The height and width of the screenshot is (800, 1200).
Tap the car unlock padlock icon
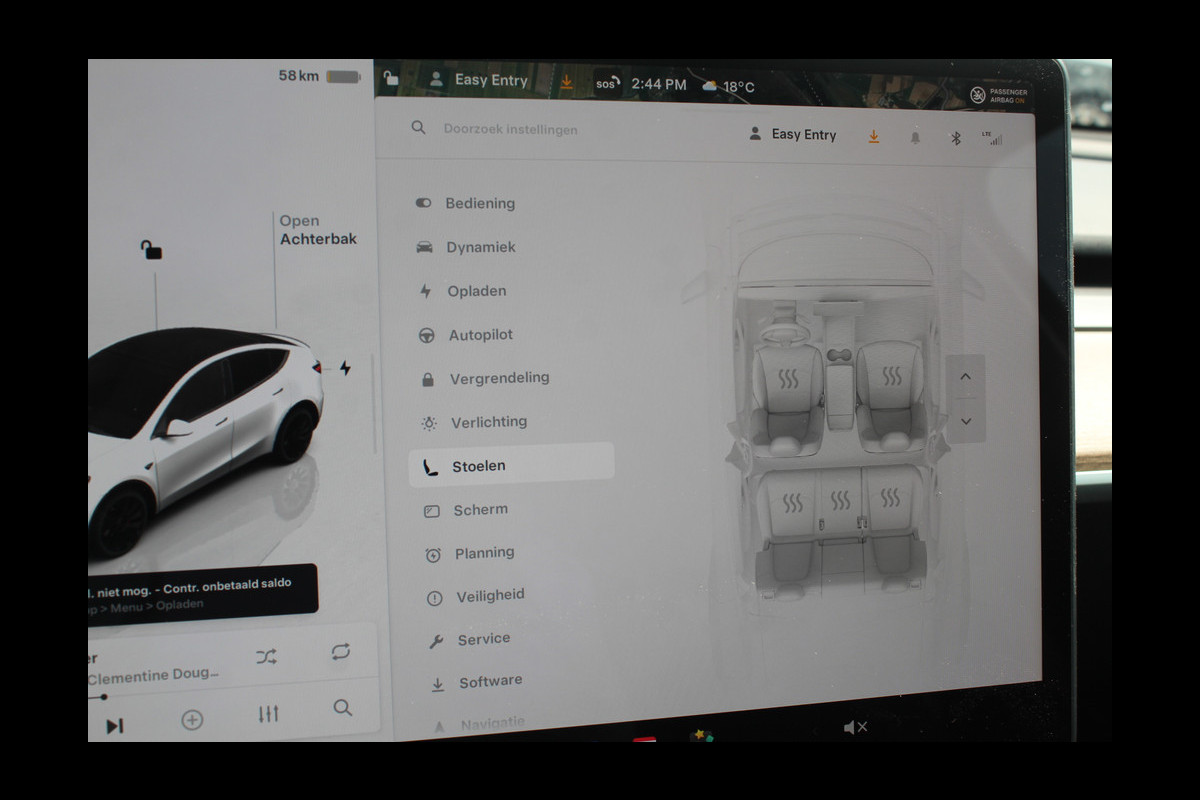151,249
